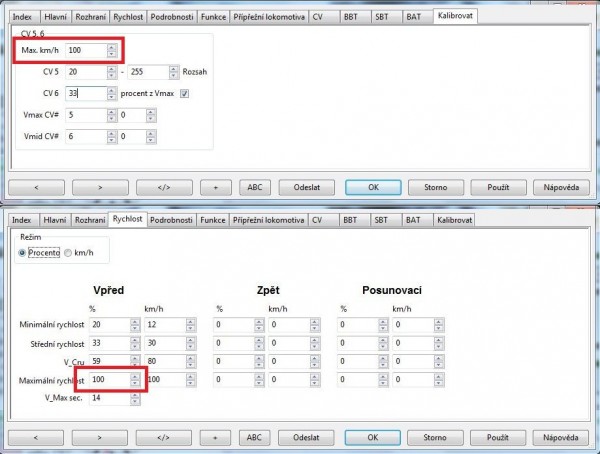The height and width of the screenshot is (454, 600).
Task: Click the '+' button in upper dialog
Action: click(x=215, y=187)
